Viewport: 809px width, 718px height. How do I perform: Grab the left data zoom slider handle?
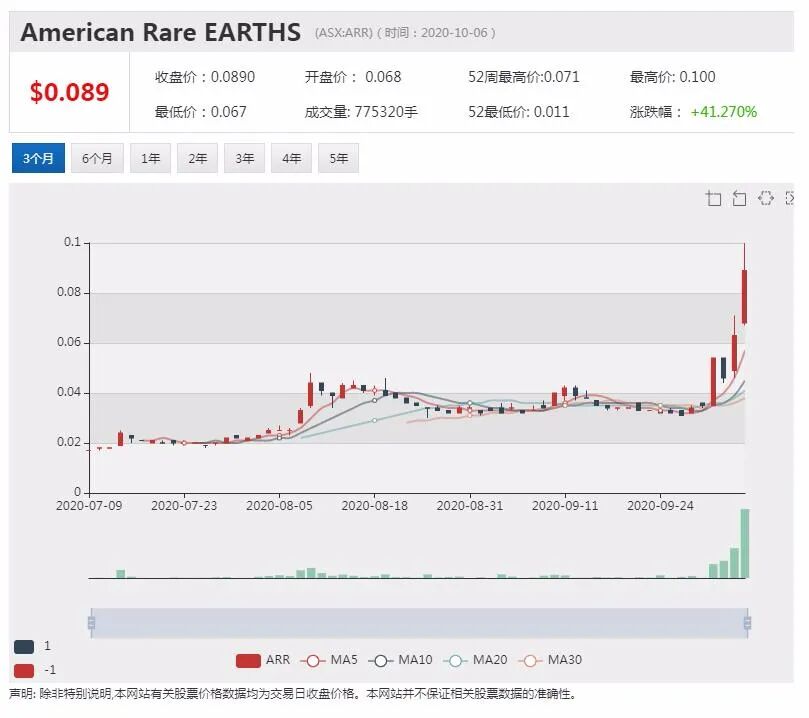[x=91, y=623]
